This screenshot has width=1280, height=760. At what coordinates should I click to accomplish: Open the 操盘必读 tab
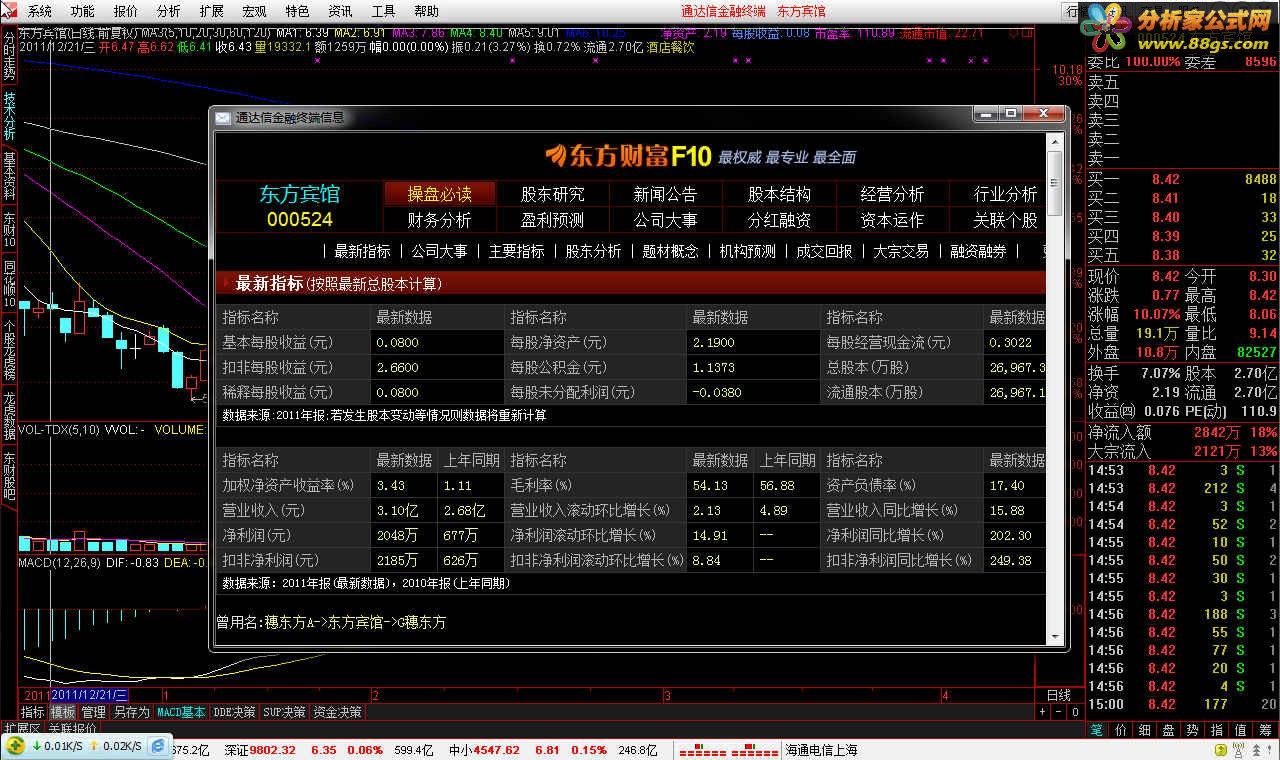tap(439, 193)
